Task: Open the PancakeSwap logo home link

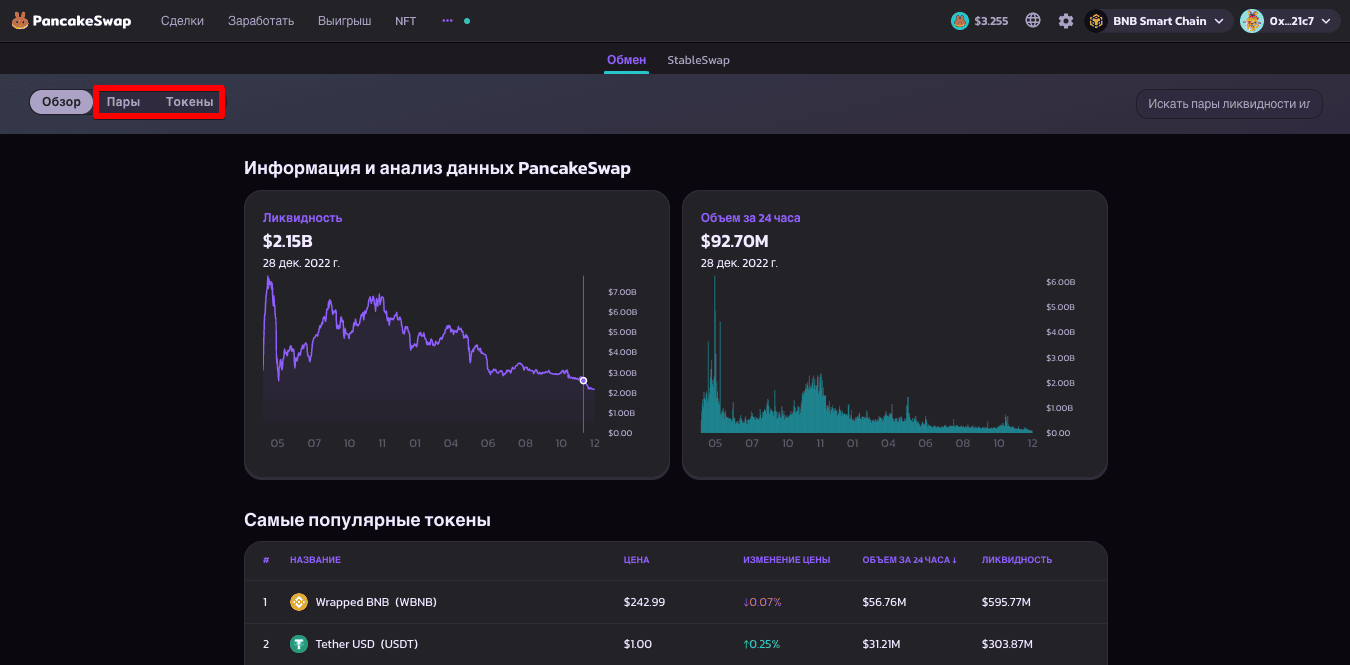Action: click(71, 20)
